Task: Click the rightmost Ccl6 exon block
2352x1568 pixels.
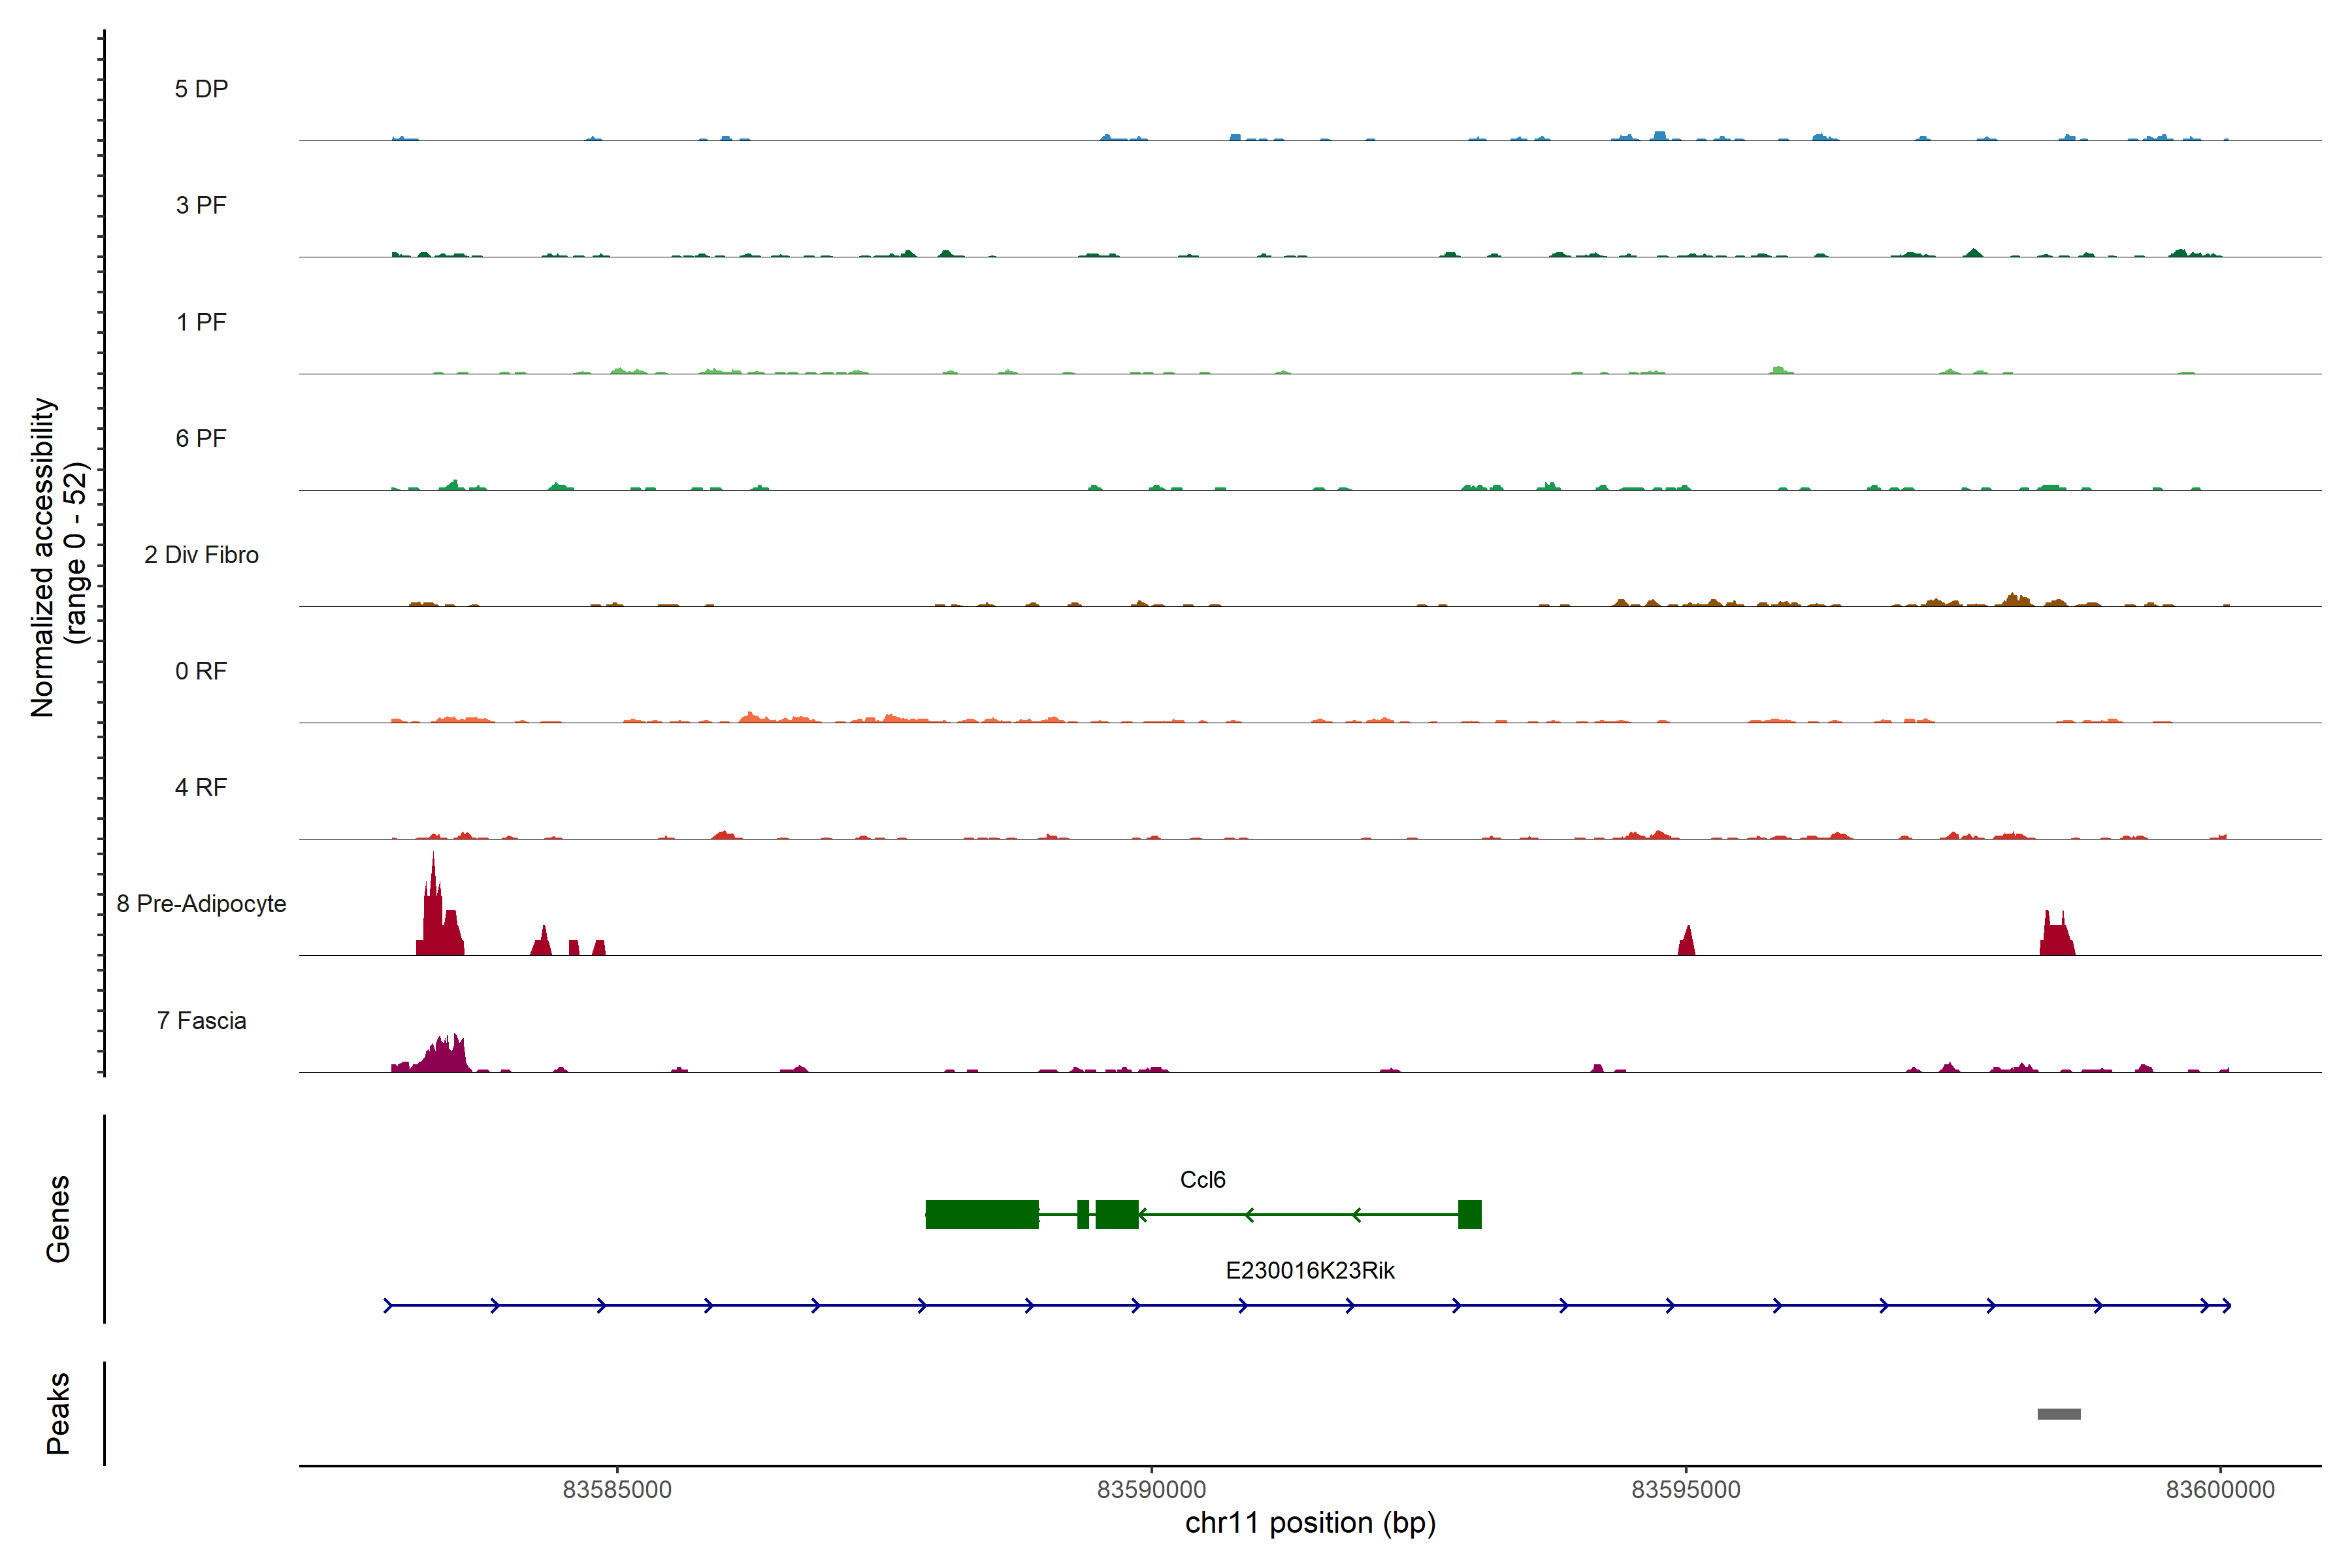Action: tap(1469, 1214)
